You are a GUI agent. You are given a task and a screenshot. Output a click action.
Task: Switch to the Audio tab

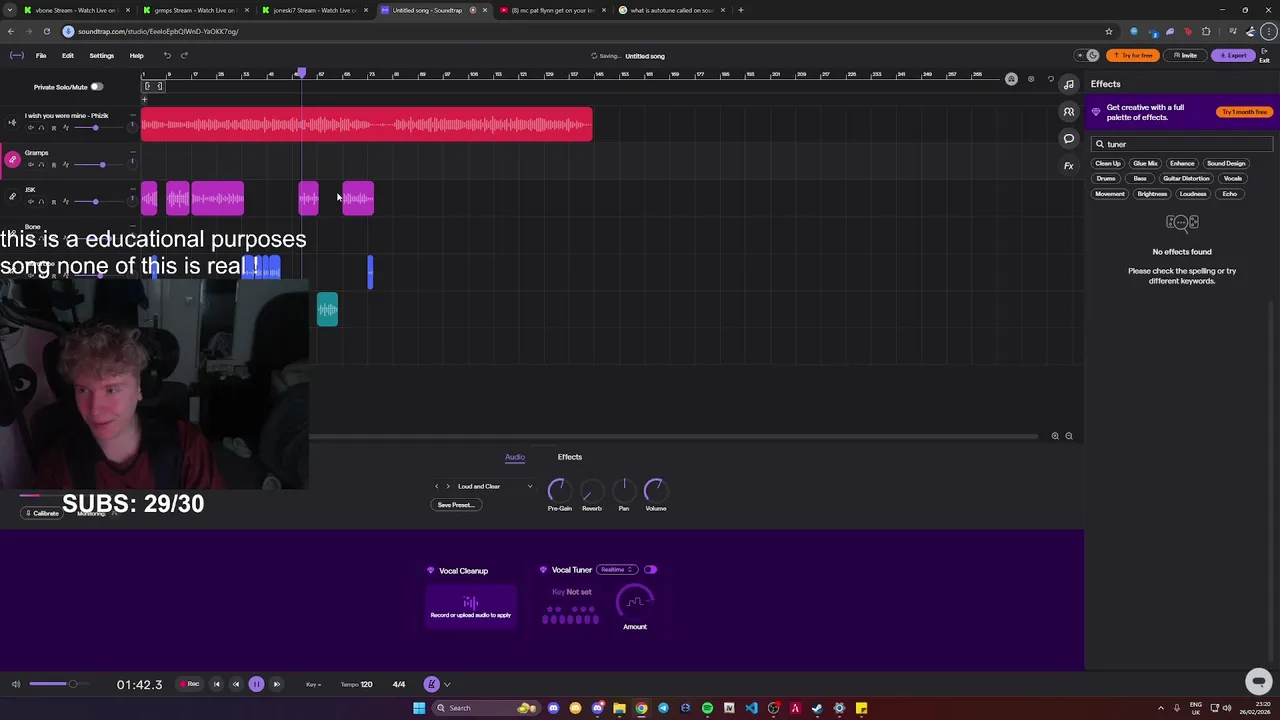[x=515, y=457]
